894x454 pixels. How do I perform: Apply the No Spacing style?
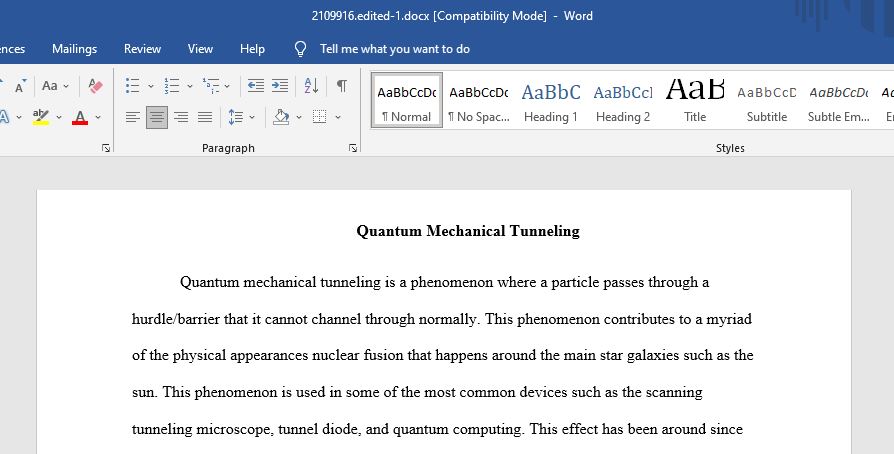point(479,100)
